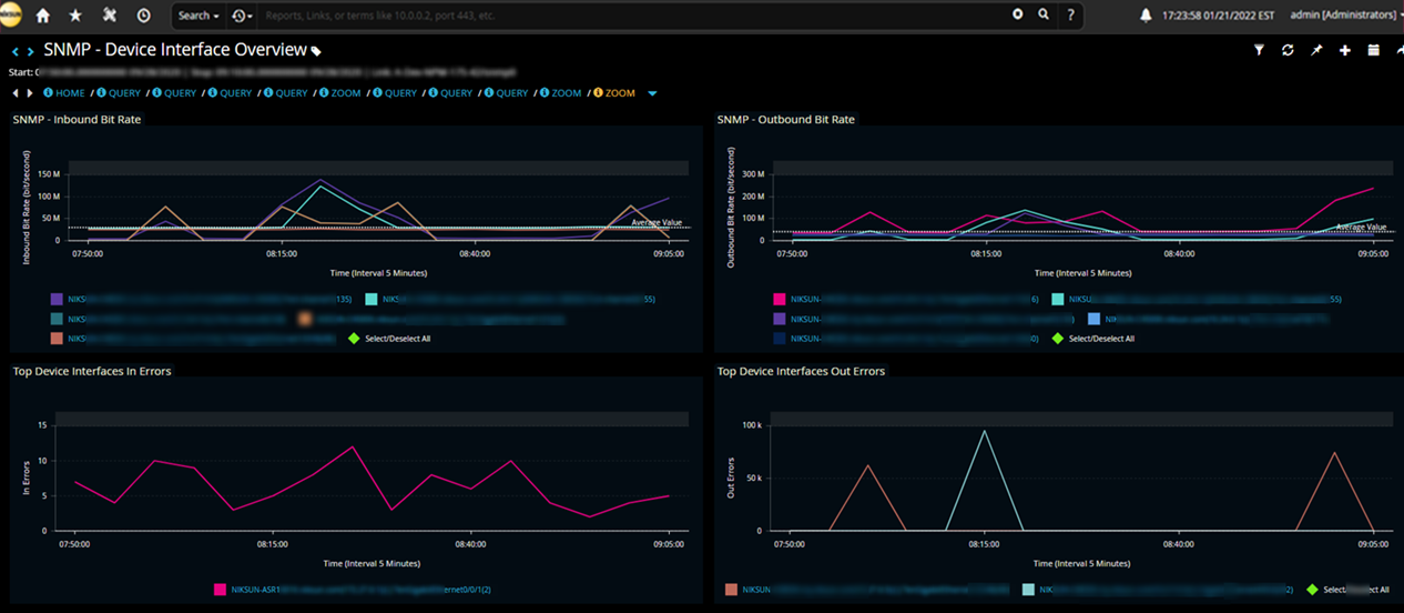1404x613 pixels.
Task: Open the last QUERY breadcrumb before the ZOOMs
Action: (512, 93)
